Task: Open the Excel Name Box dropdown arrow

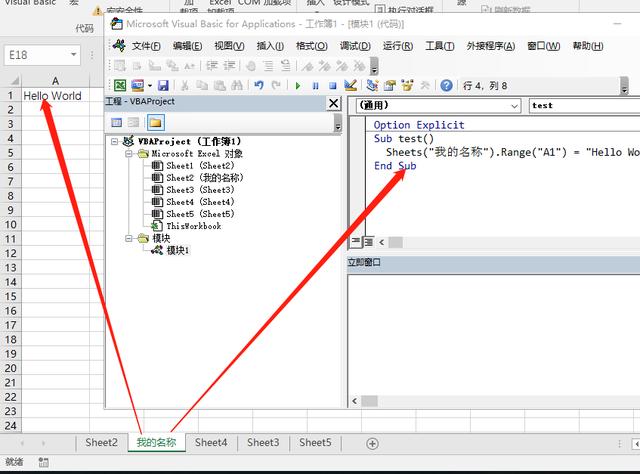Action: (x=73, y=54)
